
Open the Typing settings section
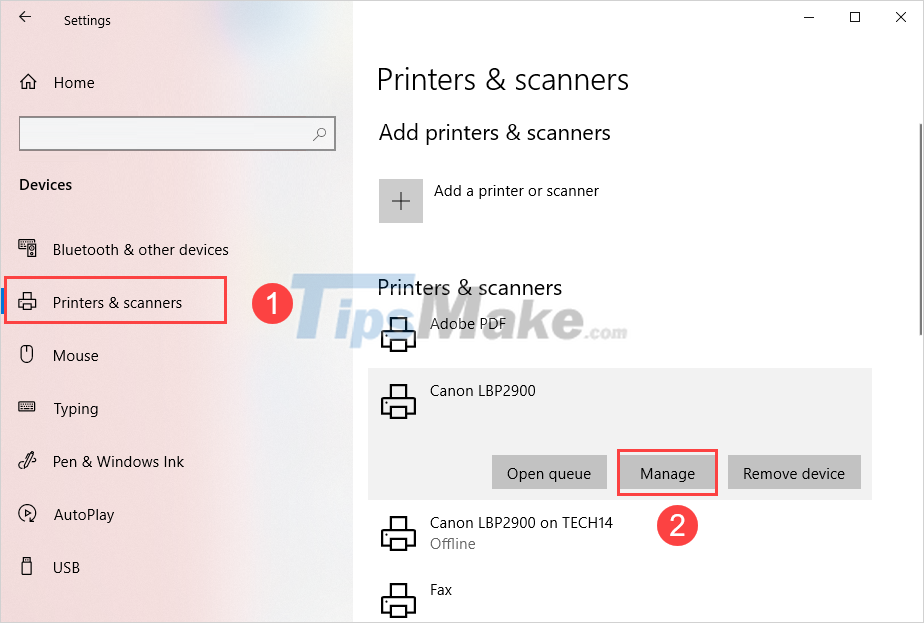75,409
